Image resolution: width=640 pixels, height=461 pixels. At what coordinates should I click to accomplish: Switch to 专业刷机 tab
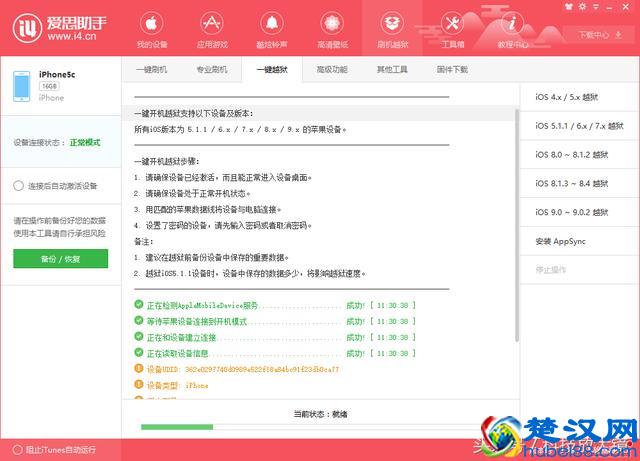coord(212,69)
